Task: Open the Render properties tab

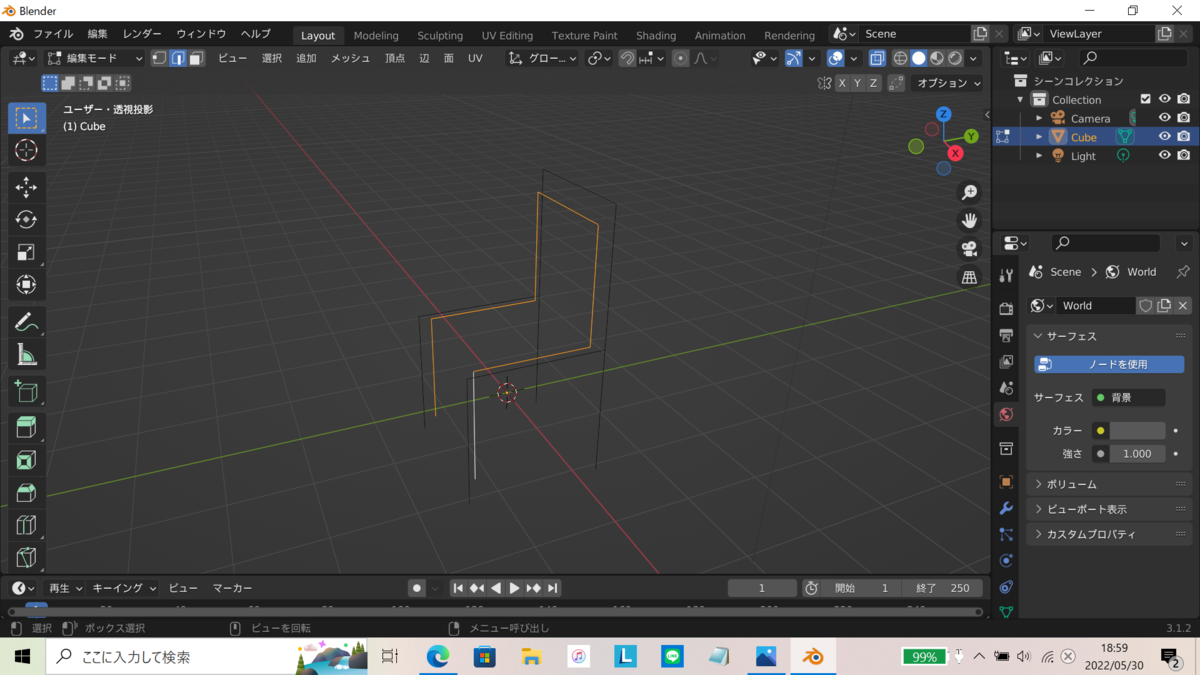Action: coord(1006,309)
